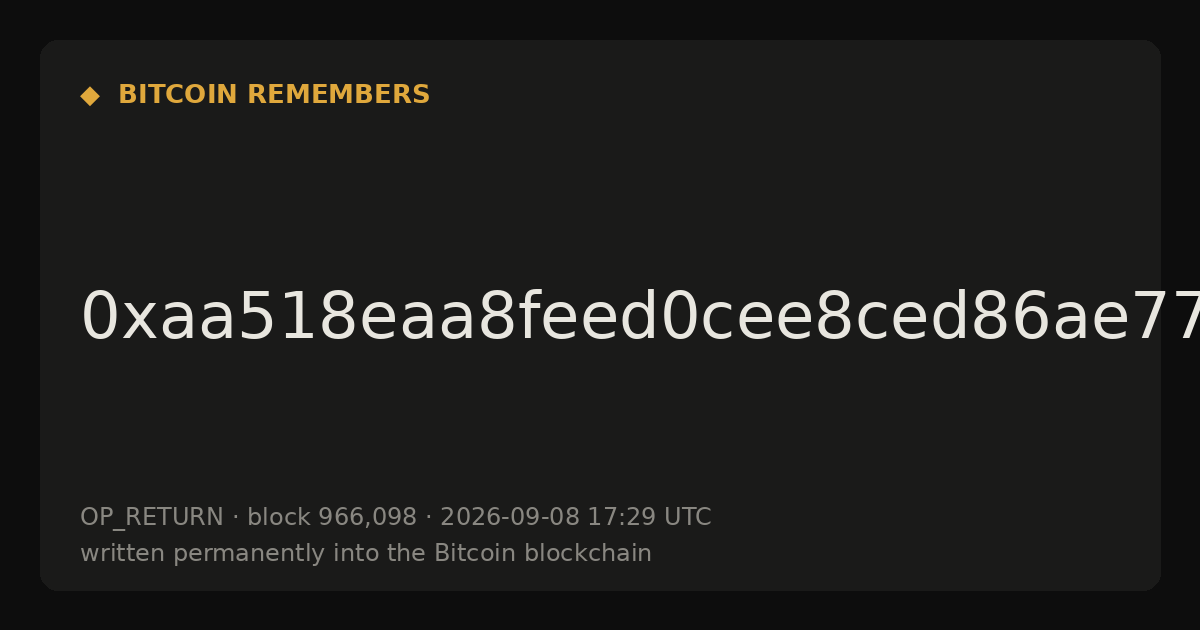Screen dimensions: 1200x630
Task: Click the OP_RETURN label
Action: click(152, 518)
